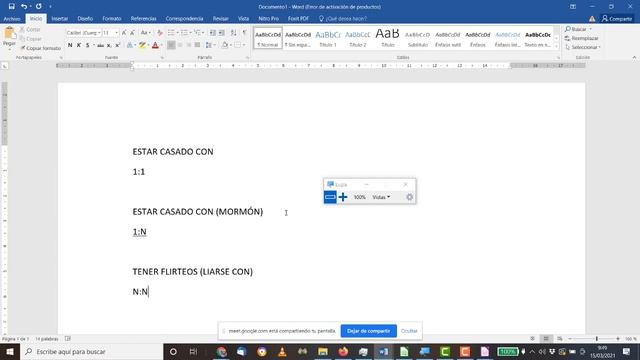The image size is (640, 360).
Task: Switch to the Insertar tab
Action: [x=60, y=19]
